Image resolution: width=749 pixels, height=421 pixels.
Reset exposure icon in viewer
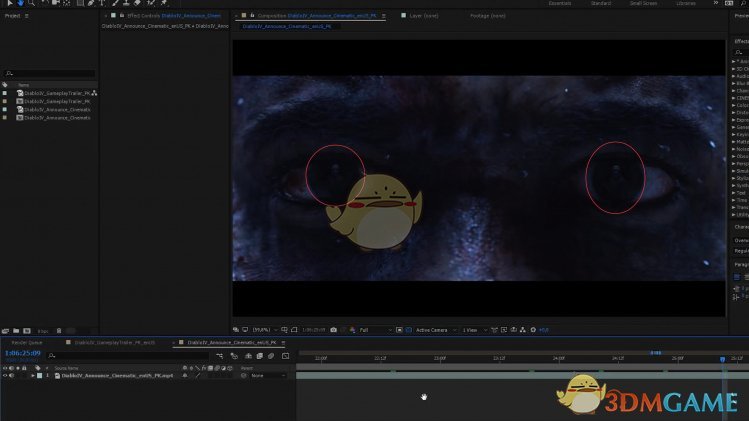point(533,330)
